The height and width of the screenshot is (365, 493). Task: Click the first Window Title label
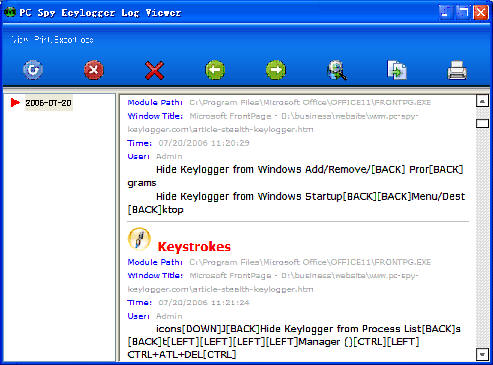(x=155, y=116)
